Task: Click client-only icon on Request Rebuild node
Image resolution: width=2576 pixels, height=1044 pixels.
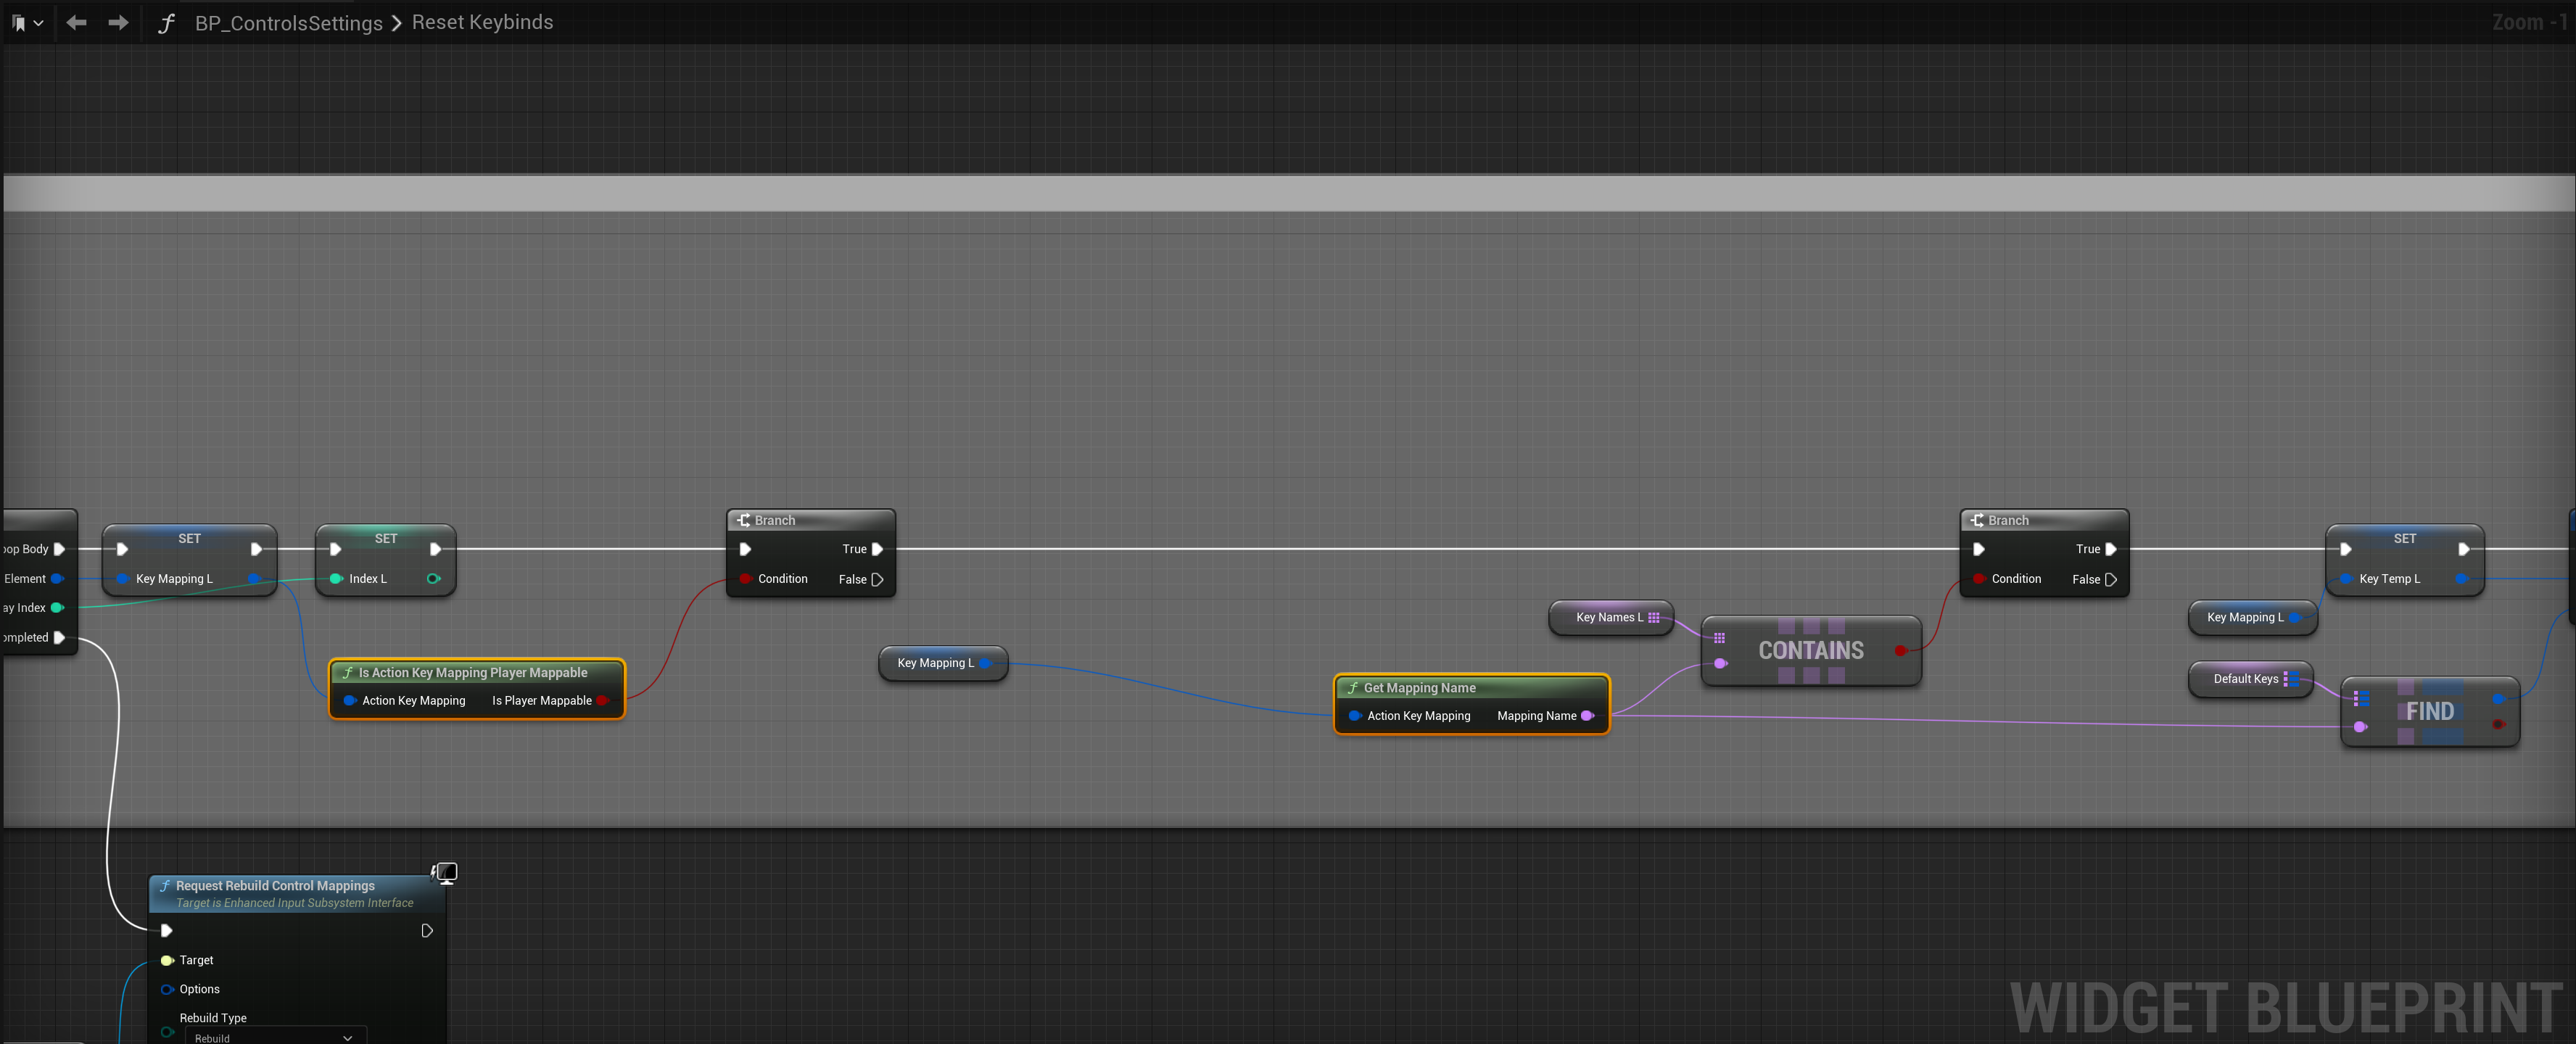Action: 445,873
